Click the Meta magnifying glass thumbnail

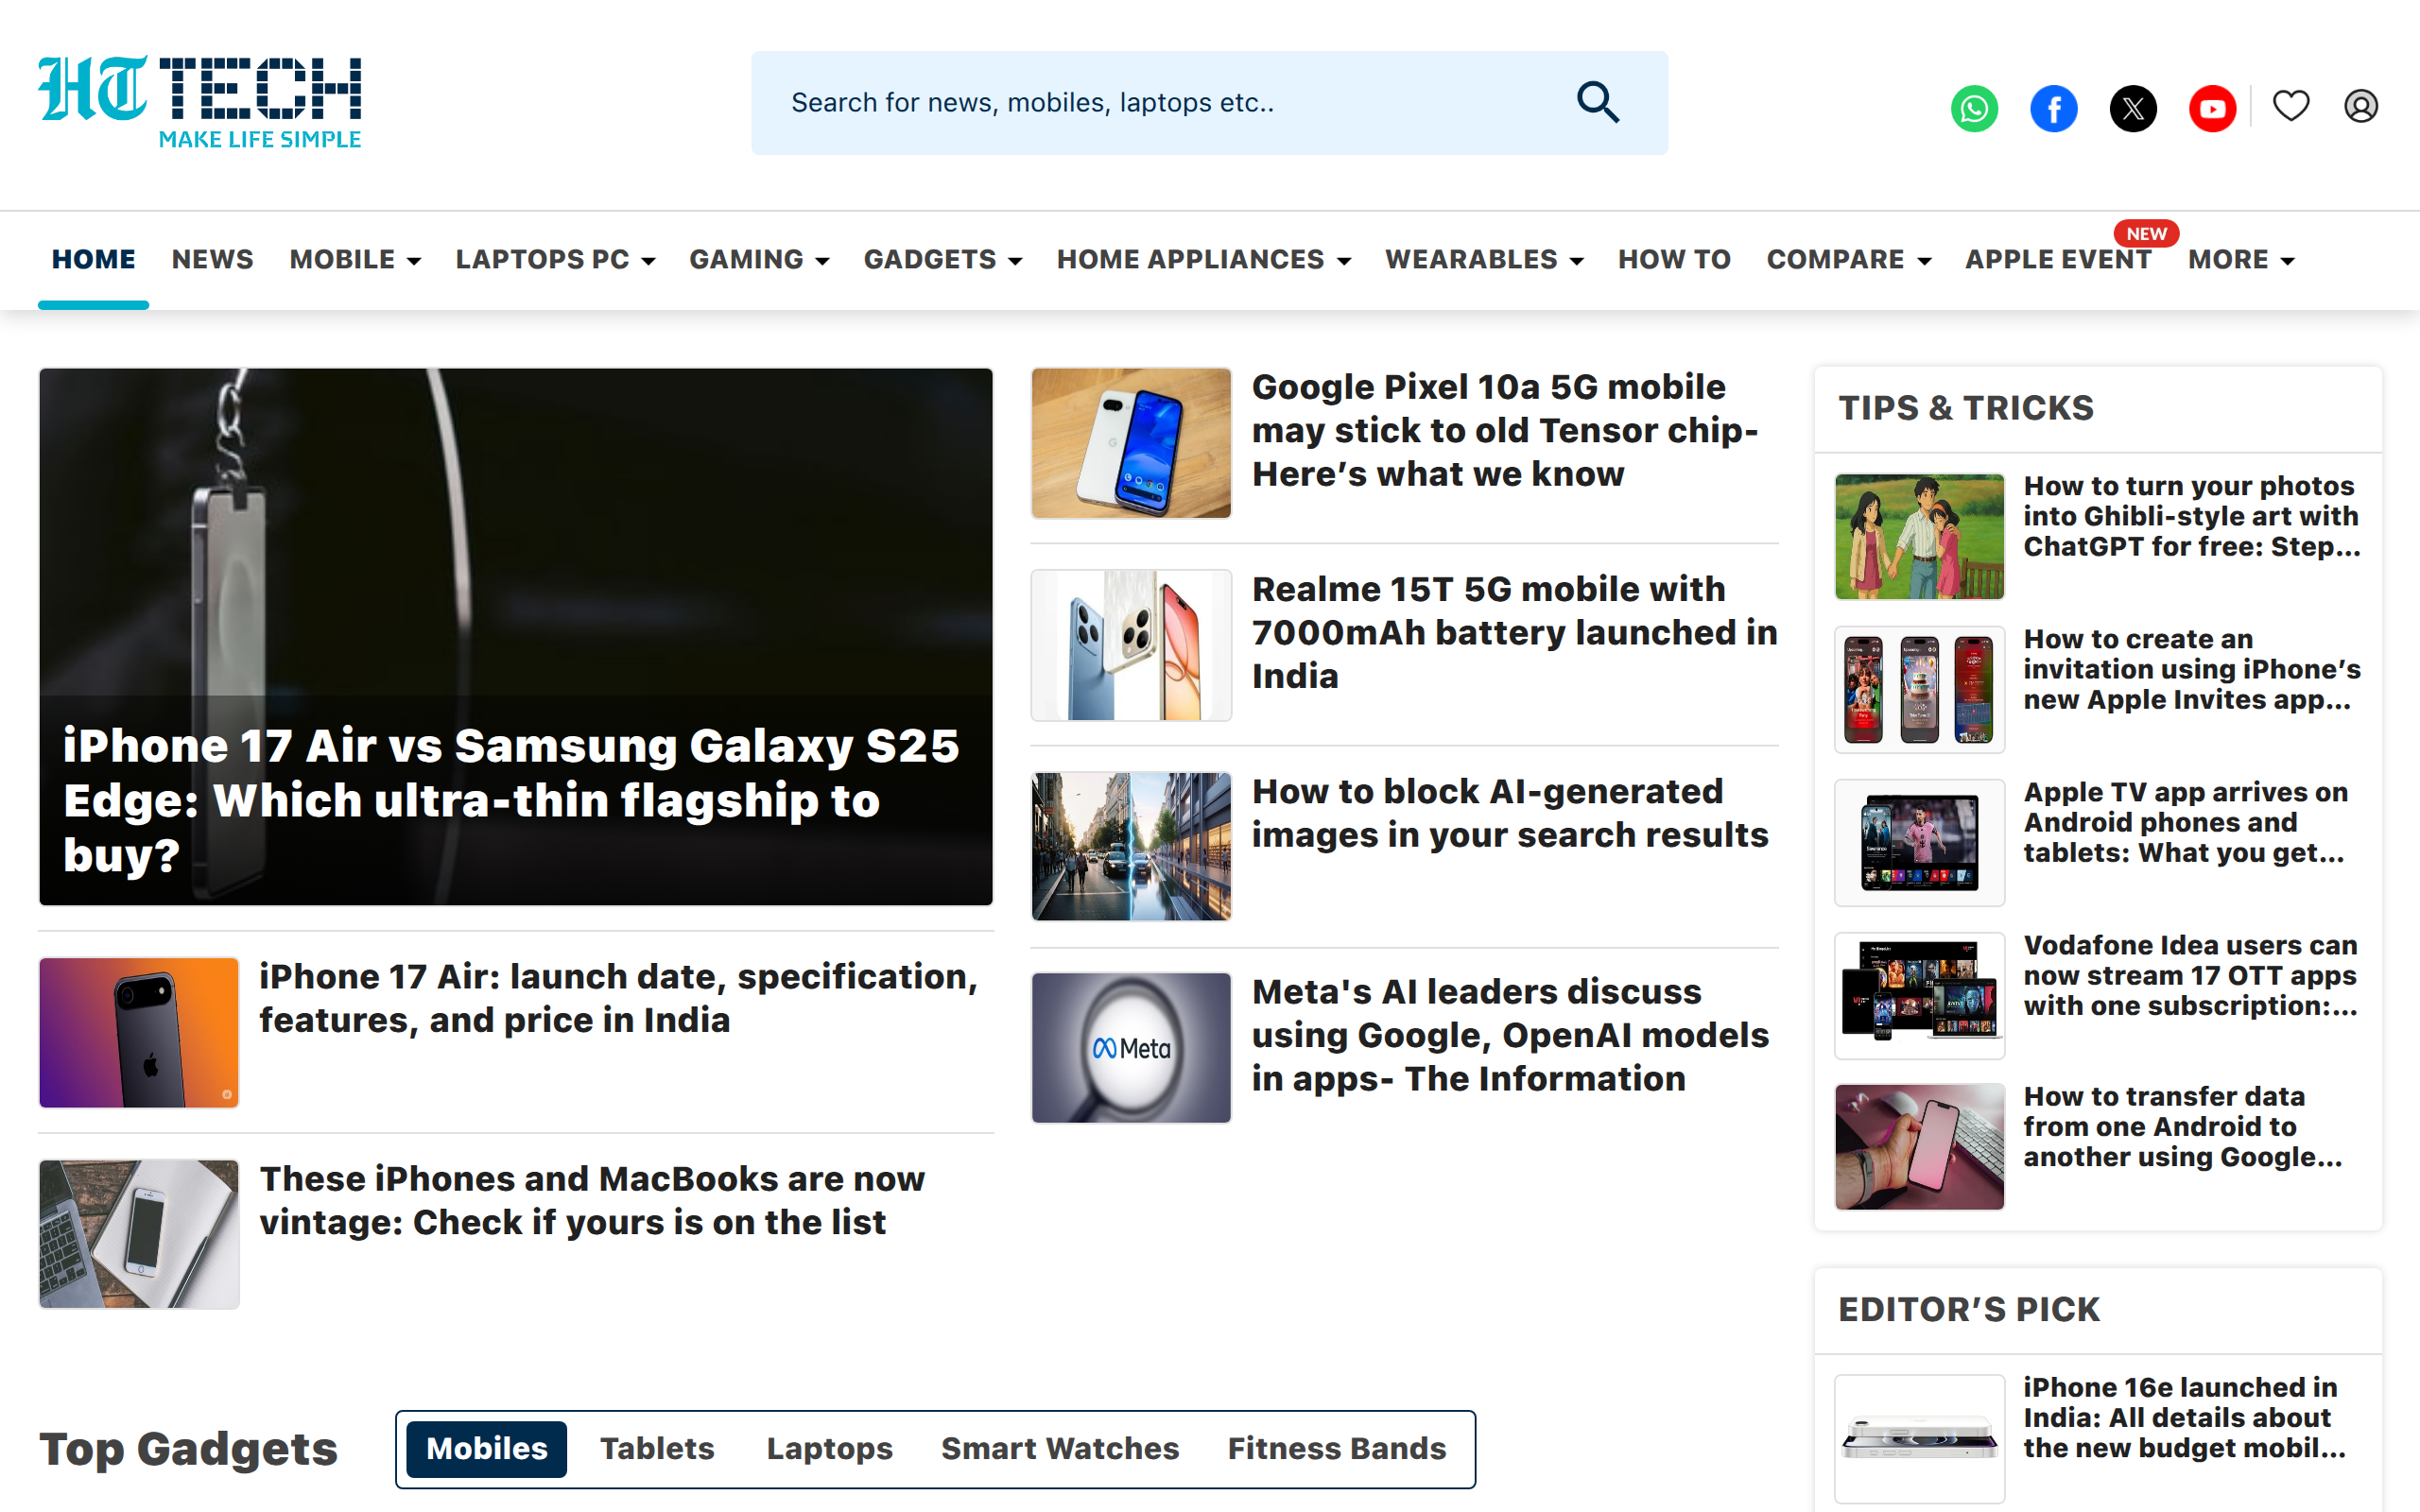1131,1047
